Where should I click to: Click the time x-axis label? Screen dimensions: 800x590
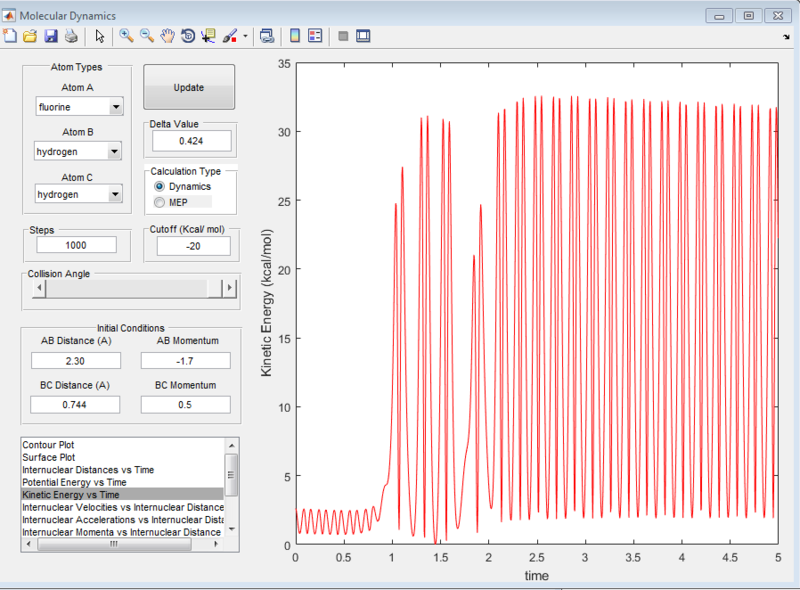(537, 576)
